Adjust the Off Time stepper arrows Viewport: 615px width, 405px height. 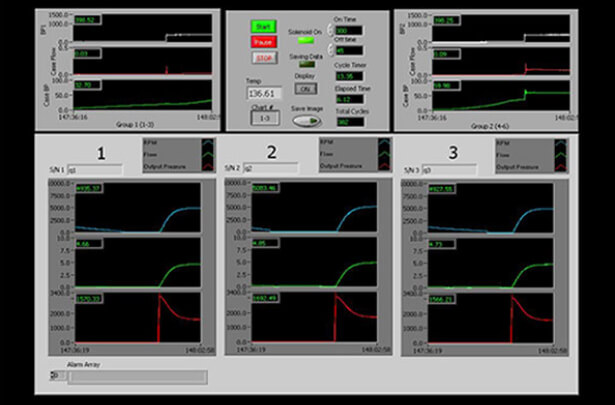[330, 50]
